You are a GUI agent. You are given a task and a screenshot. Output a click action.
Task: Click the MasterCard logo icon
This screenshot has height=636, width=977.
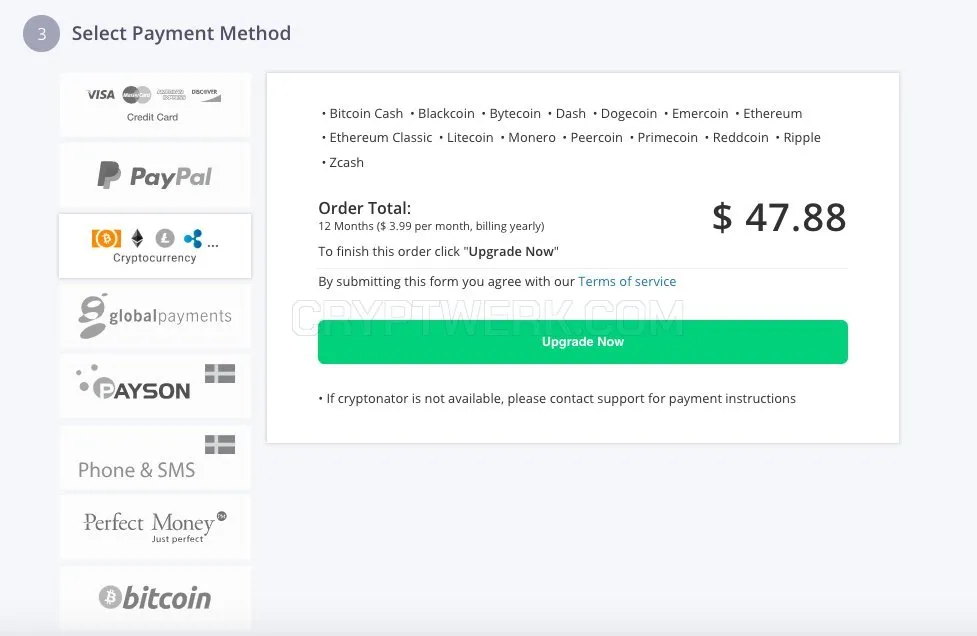click(136, 95)
